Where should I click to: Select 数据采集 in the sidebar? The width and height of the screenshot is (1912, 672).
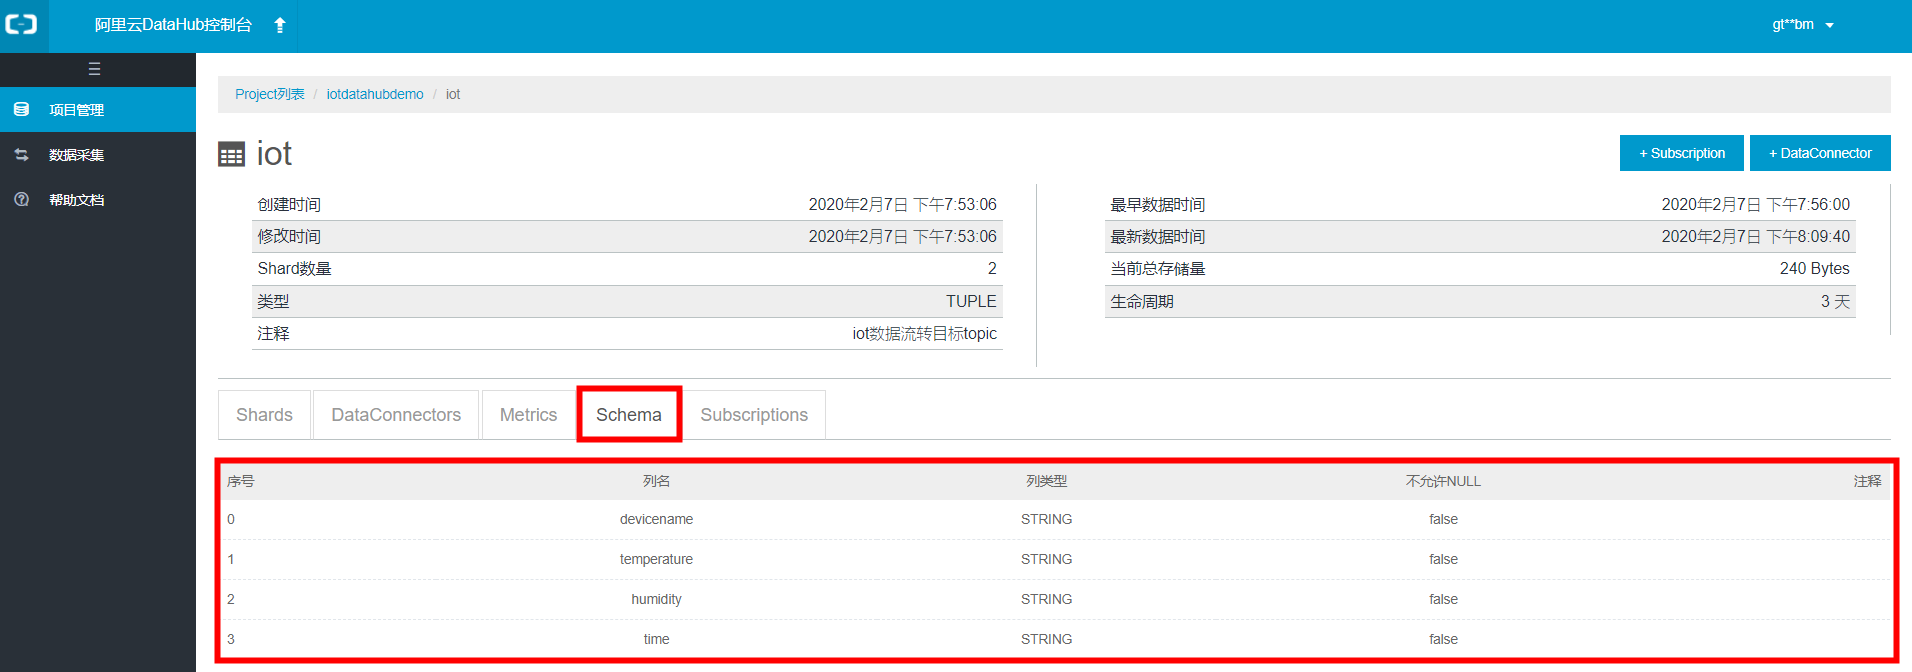tap(98, 154)
